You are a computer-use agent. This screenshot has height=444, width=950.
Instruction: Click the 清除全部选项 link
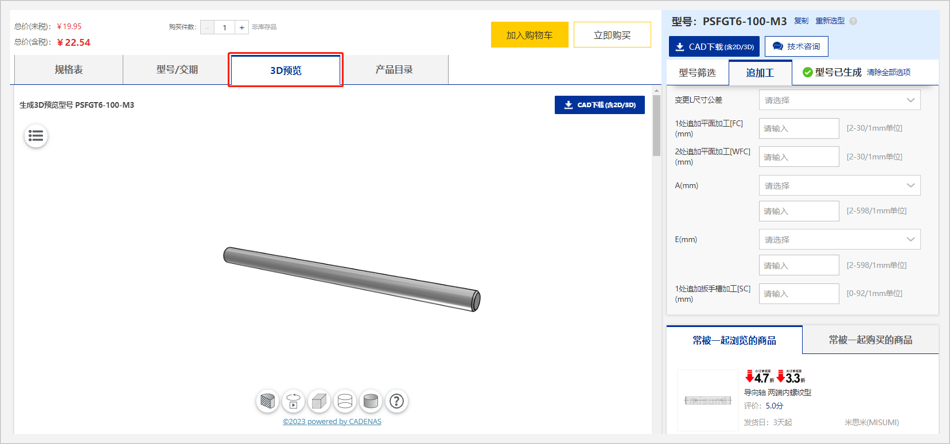888,73
